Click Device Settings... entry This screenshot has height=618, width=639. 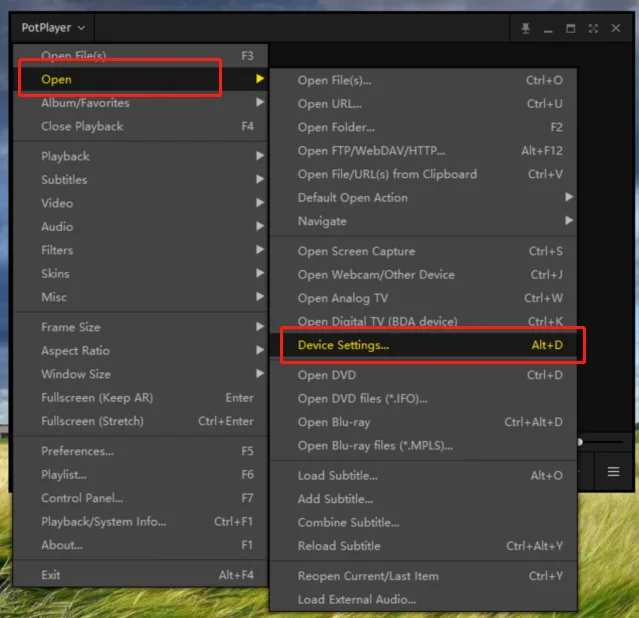423,345
